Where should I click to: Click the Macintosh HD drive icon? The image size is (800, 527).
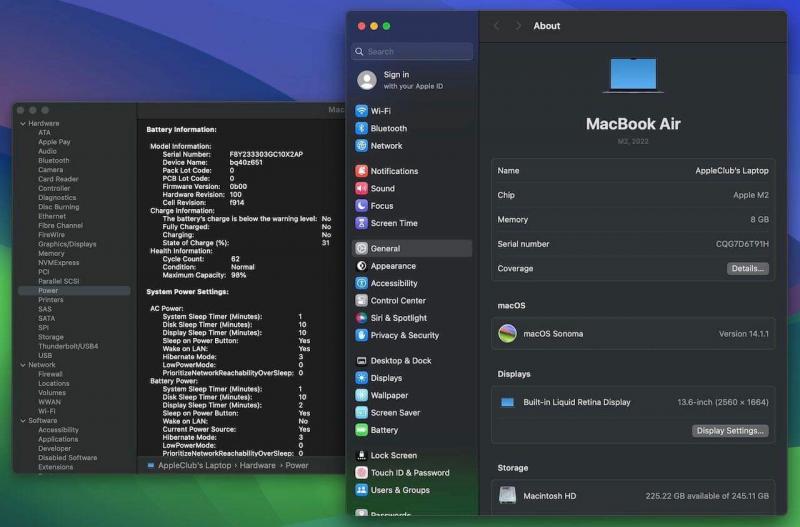(507, 495)
